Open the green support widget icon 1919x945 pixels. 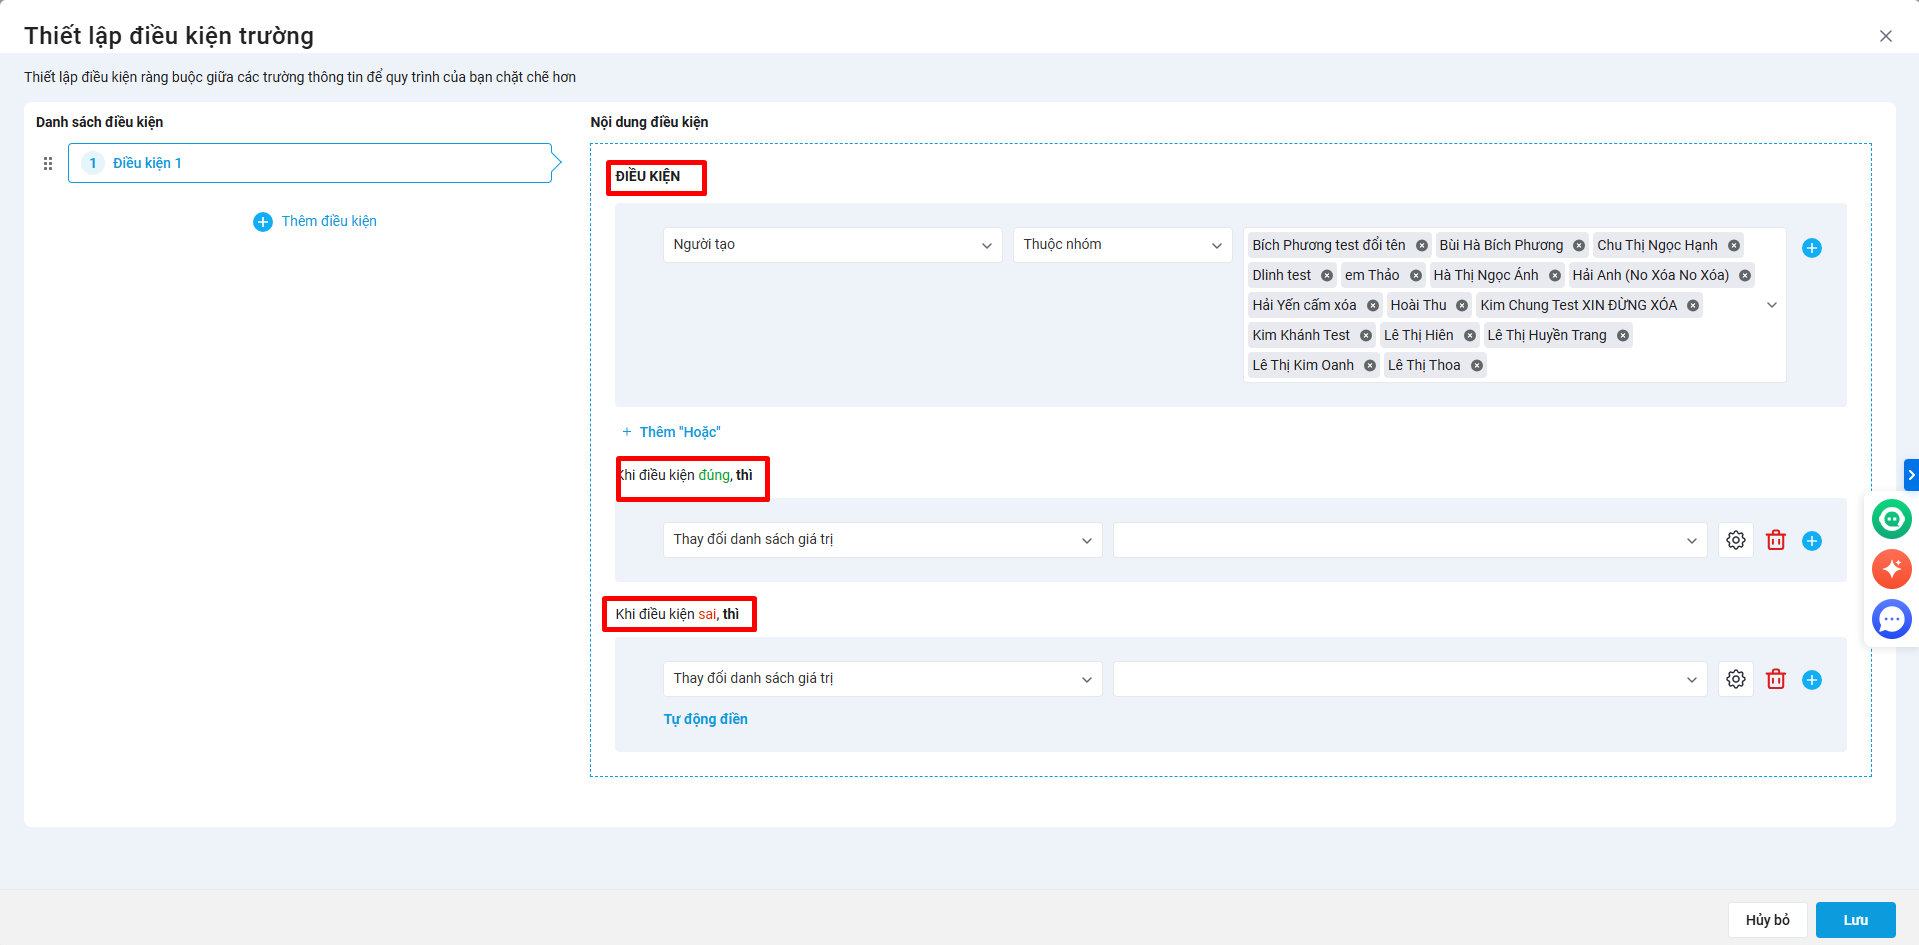point(1892,519)
